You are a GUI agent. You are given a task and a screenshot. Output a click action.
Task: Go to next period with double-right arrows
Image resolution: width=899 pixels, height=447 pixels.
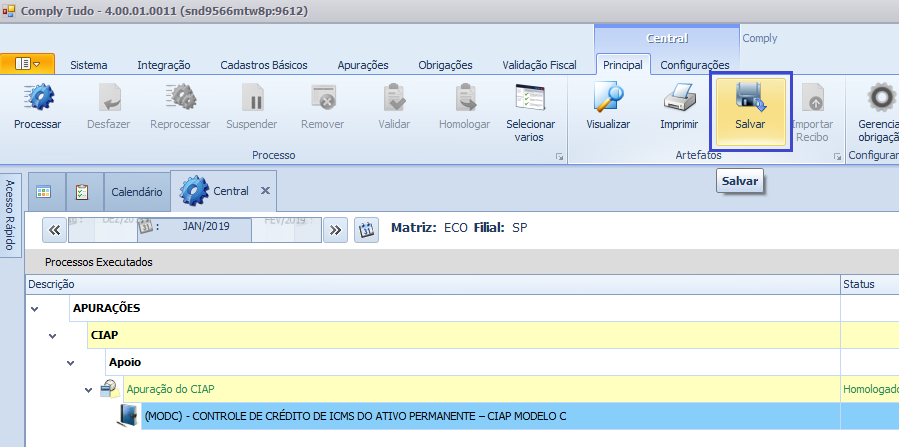click(335, 230)
